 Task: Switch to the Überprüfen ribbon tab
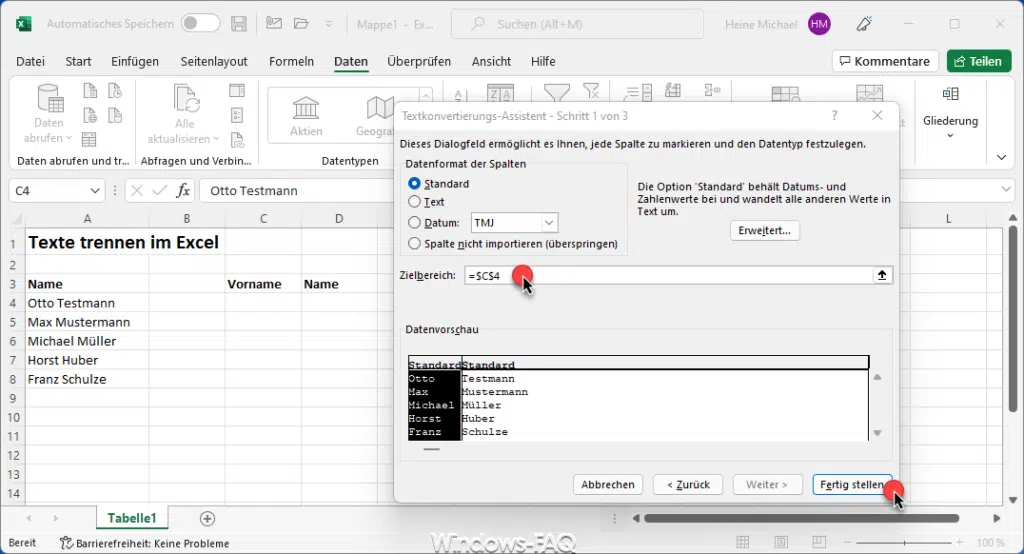click(419, 61)
